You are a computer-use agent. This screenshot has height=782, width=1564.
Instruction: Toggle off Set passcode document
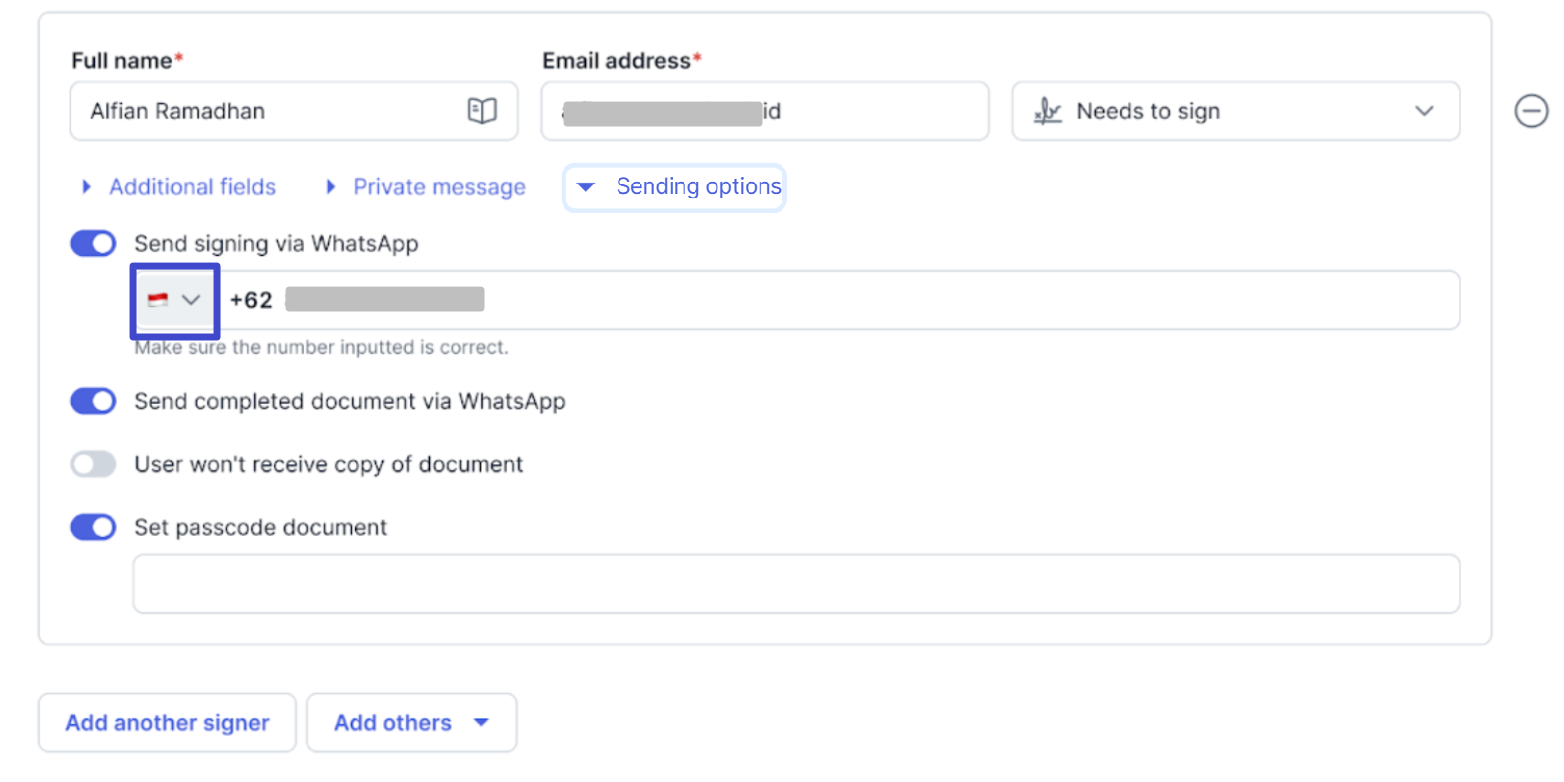[93, 527]
